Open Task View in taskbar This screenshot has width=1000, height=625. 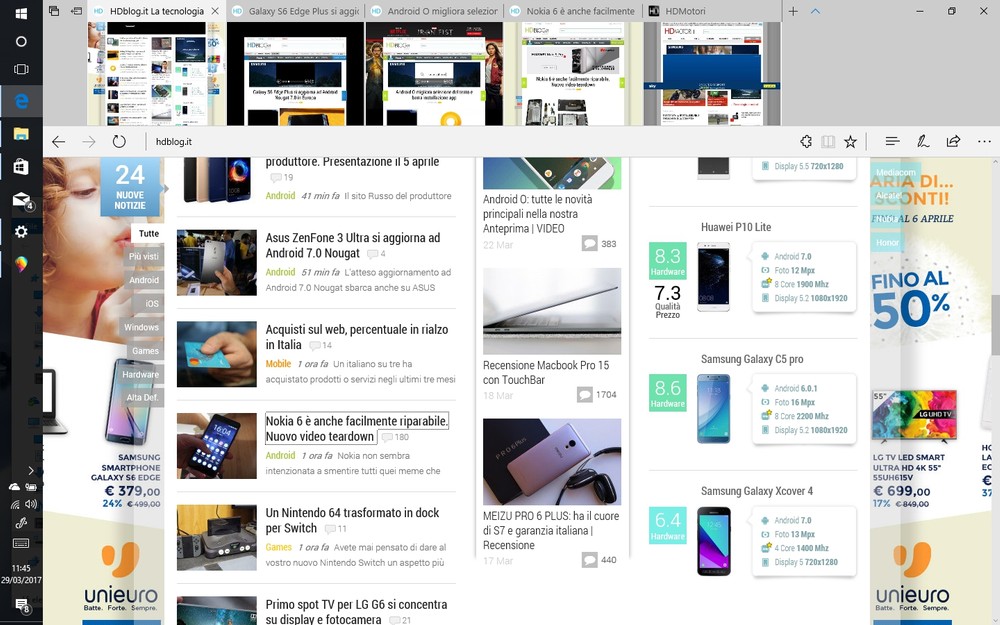21,69
